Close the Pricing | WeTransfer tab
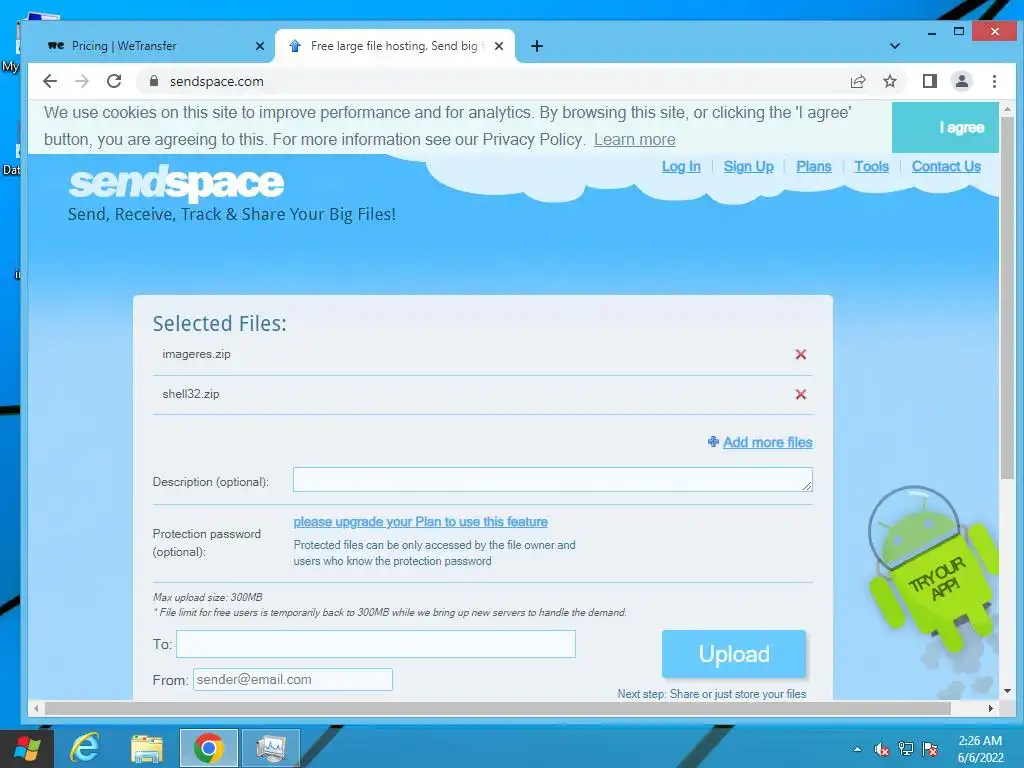1024x768 pixels. tap(259, 46)
